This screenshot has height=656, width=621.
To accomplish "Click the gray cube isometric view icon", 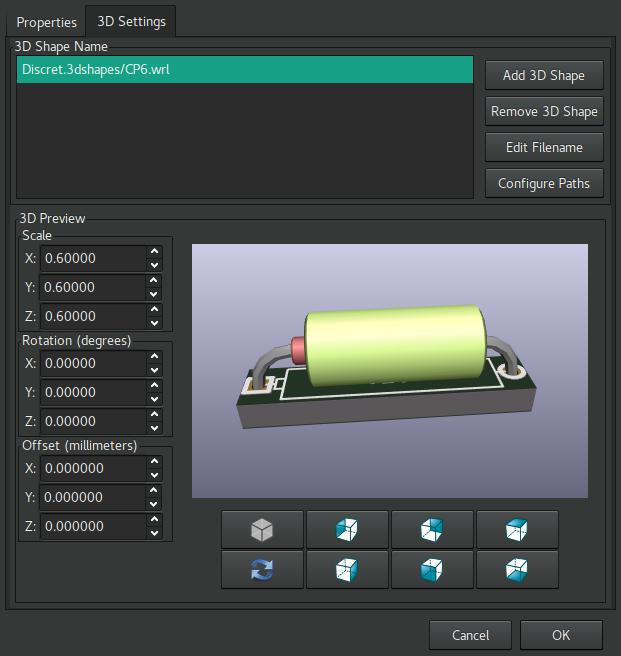I will [262, 529].
